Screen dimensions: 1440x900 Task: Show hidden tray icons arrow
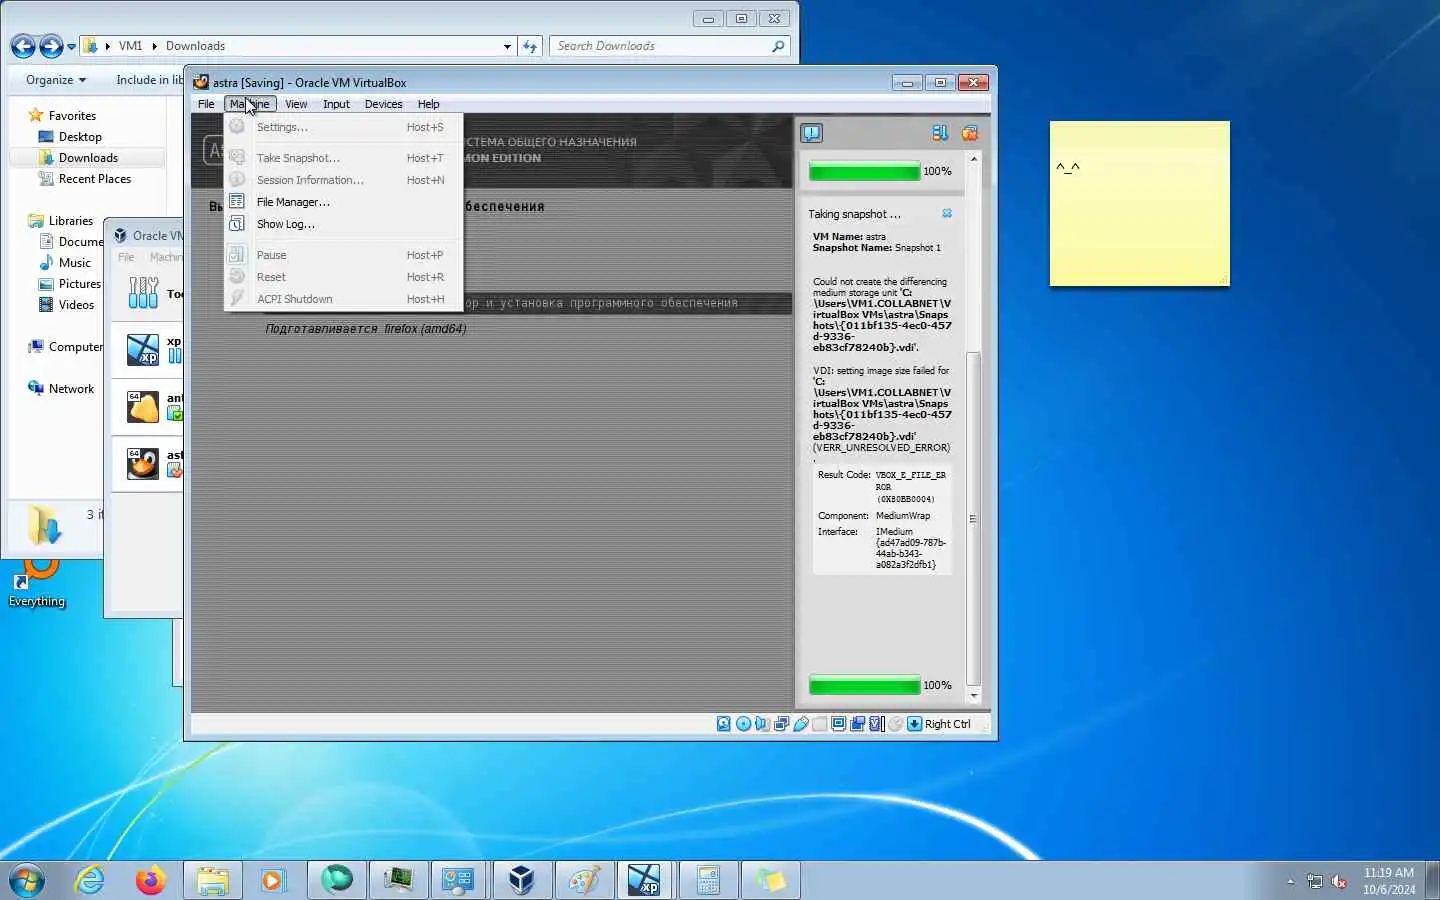[1291, 881]
